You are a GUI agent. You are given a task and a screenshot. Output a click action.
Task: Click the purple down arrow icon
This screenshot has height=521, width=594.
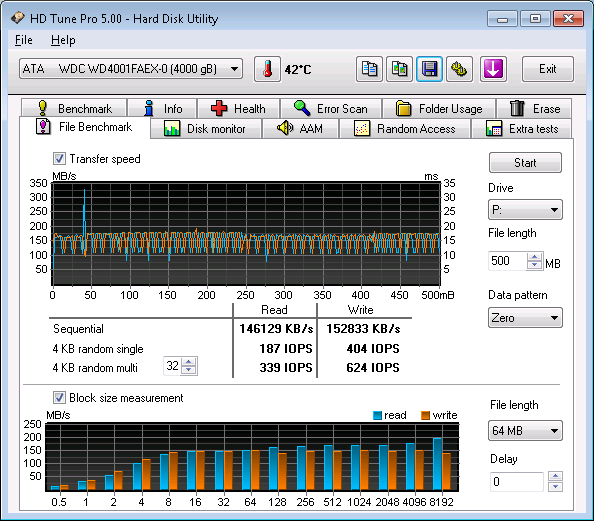tap(493, 69)
